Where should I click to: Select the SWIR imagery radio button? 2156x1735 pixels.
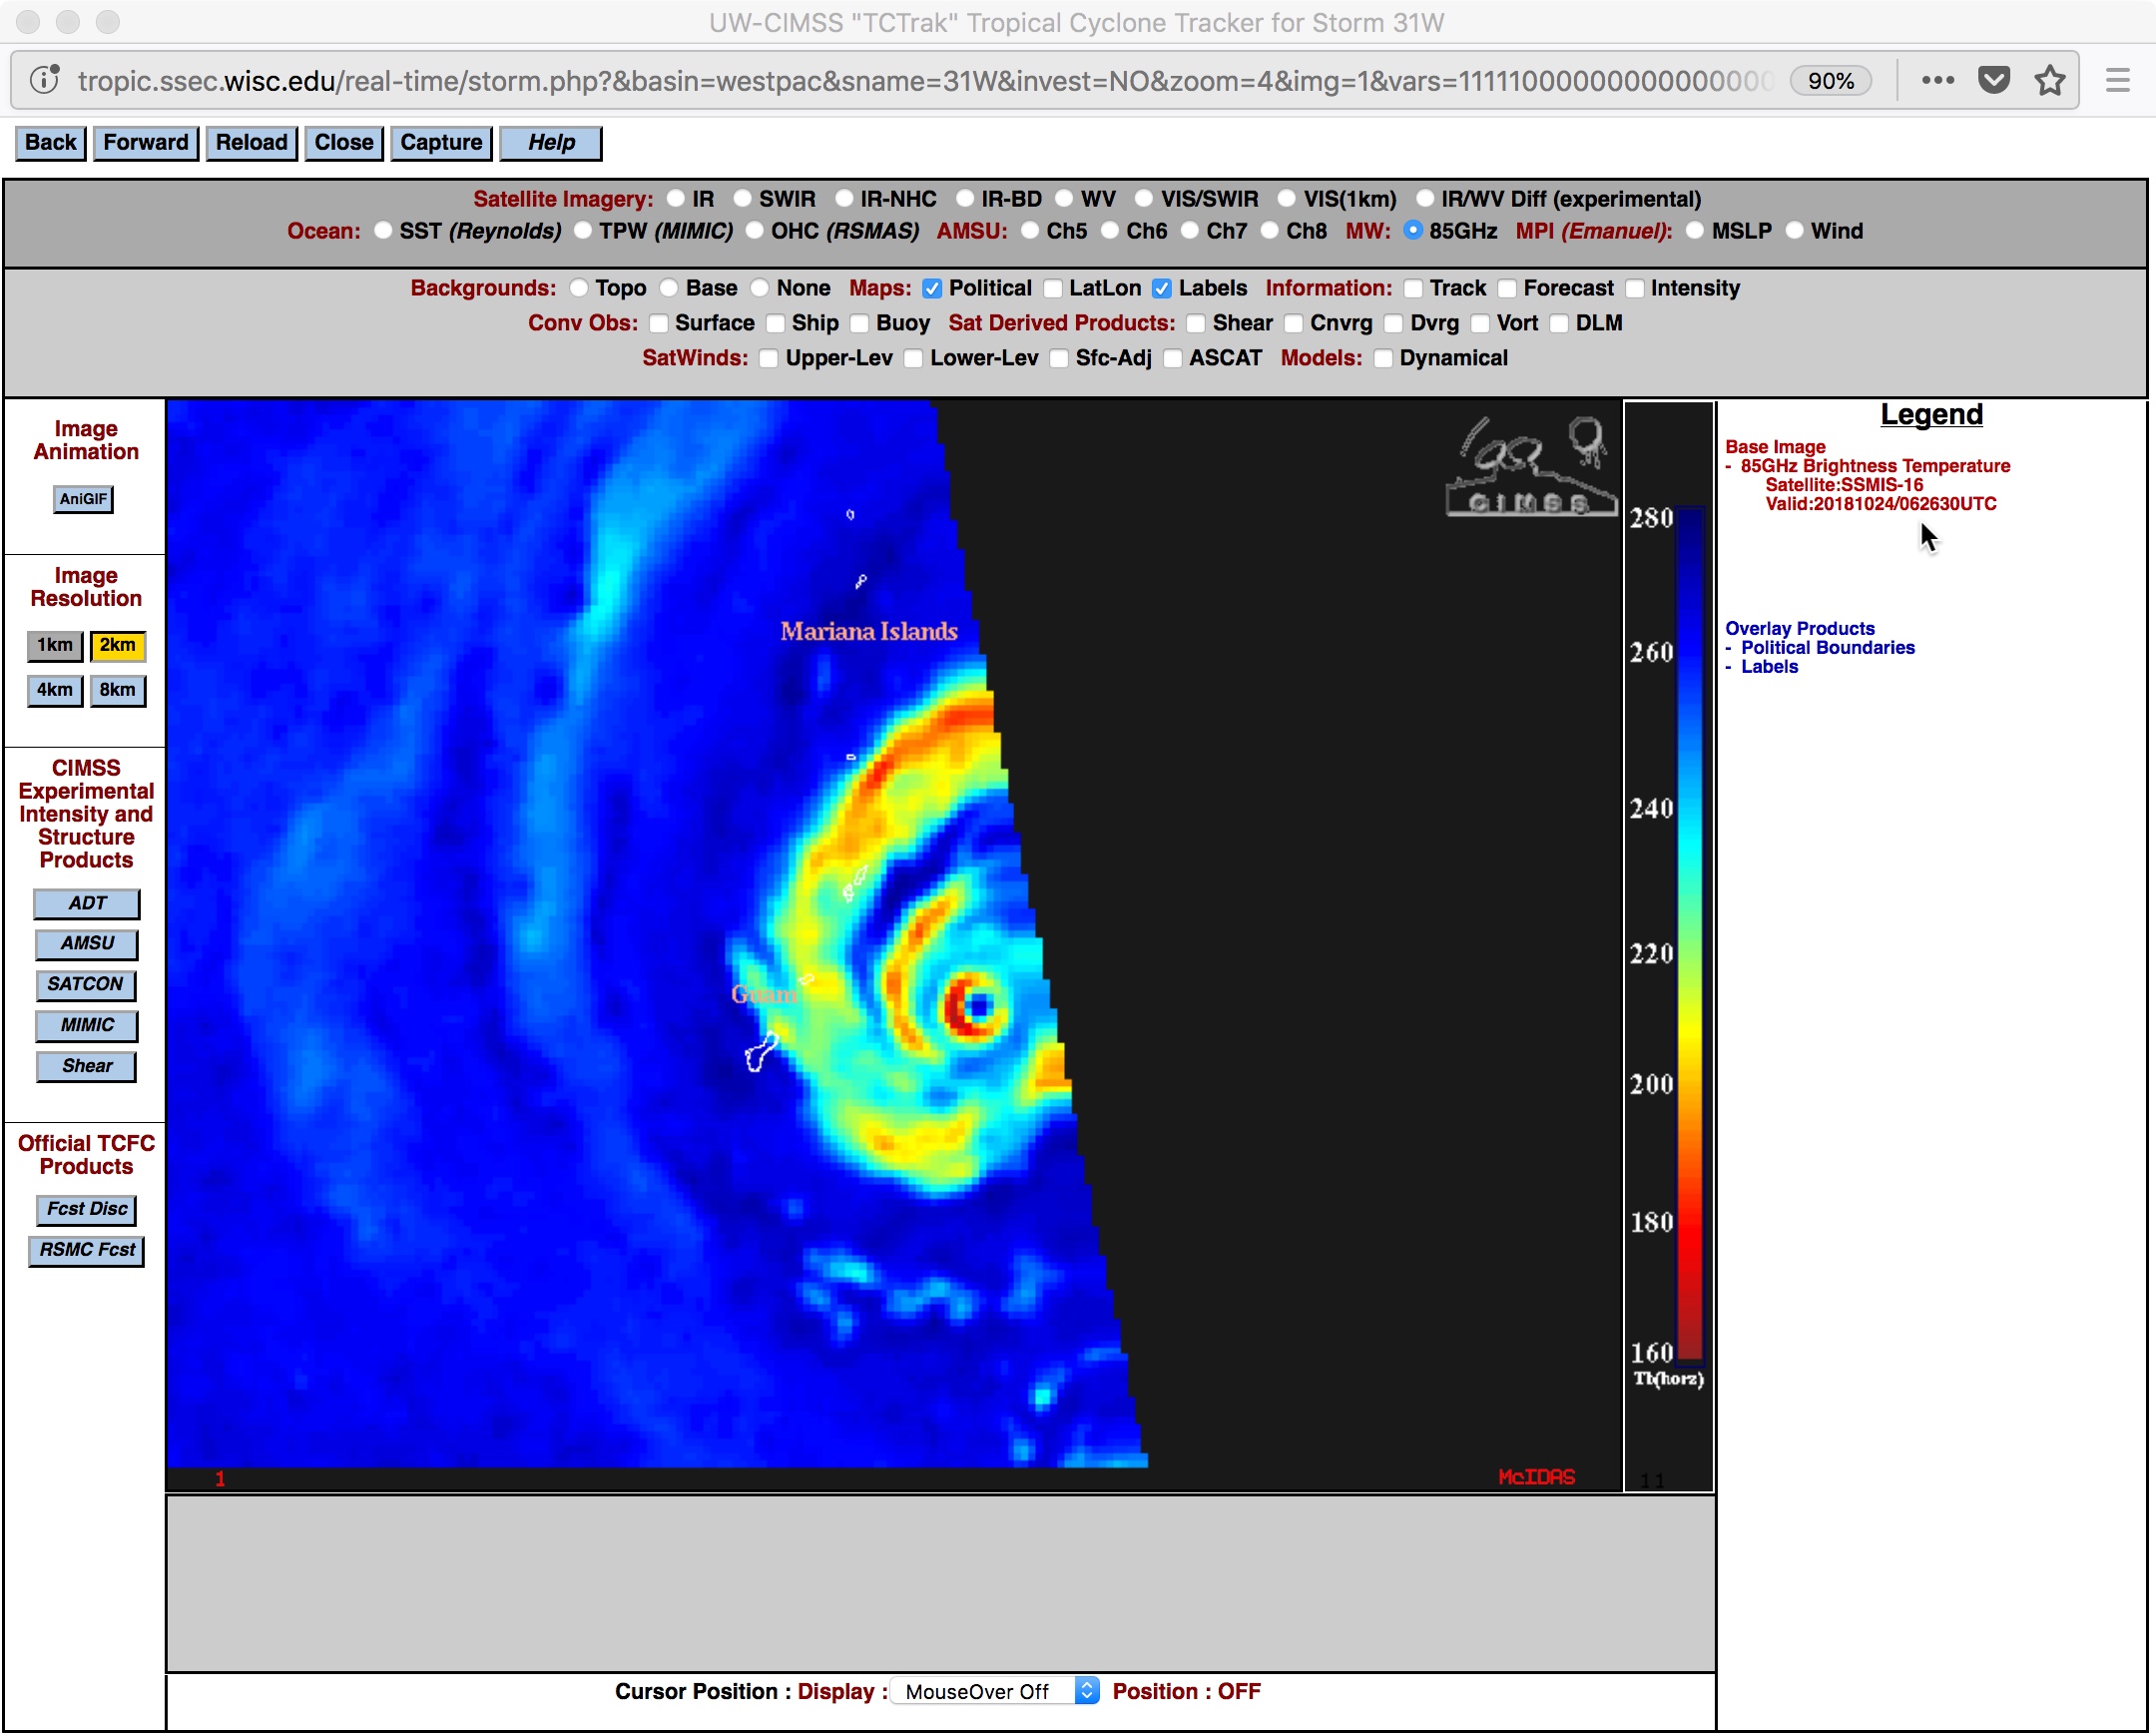point(742,199)
